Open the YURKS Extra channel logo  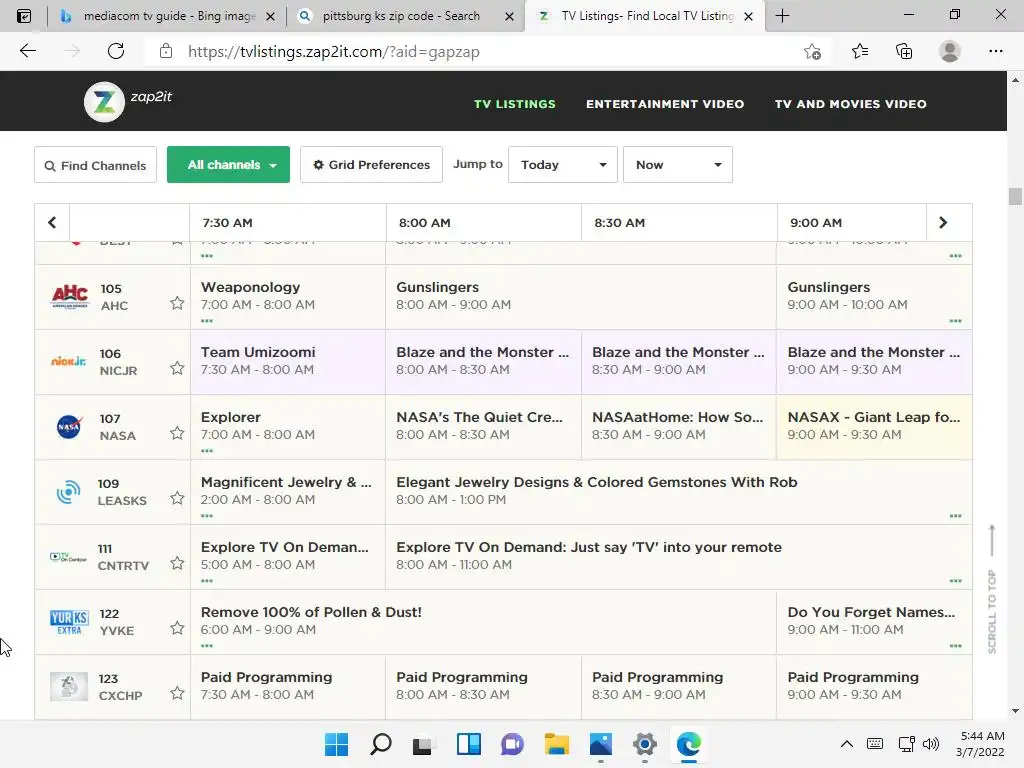pos(69,622)
